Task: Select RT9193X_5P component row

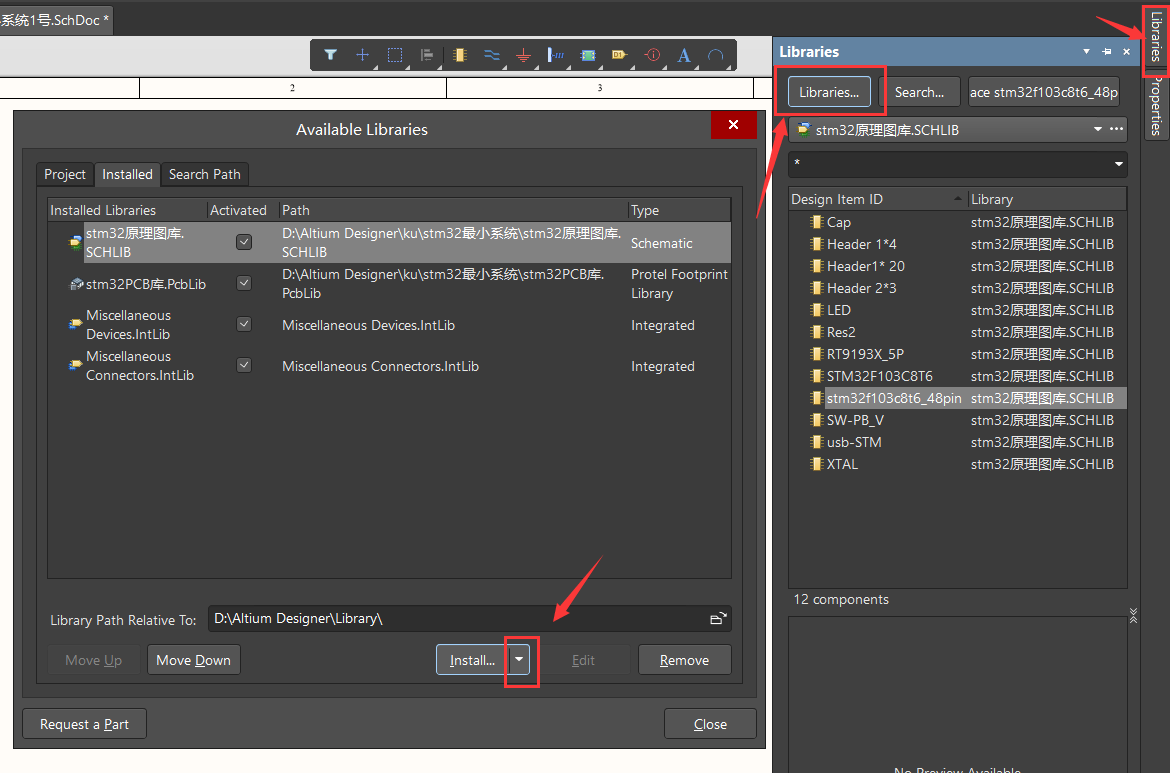Action: point(957,354)
